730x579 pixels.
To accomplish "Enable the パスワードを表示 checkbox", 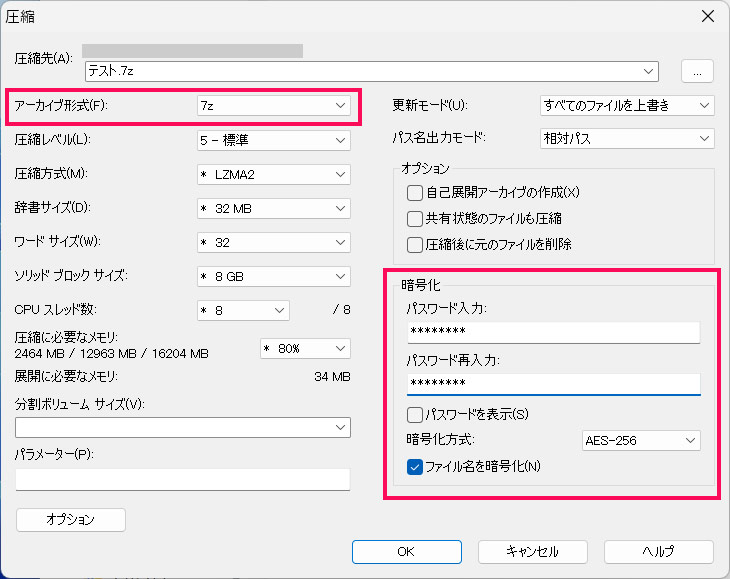I will (x=415, y=414).
